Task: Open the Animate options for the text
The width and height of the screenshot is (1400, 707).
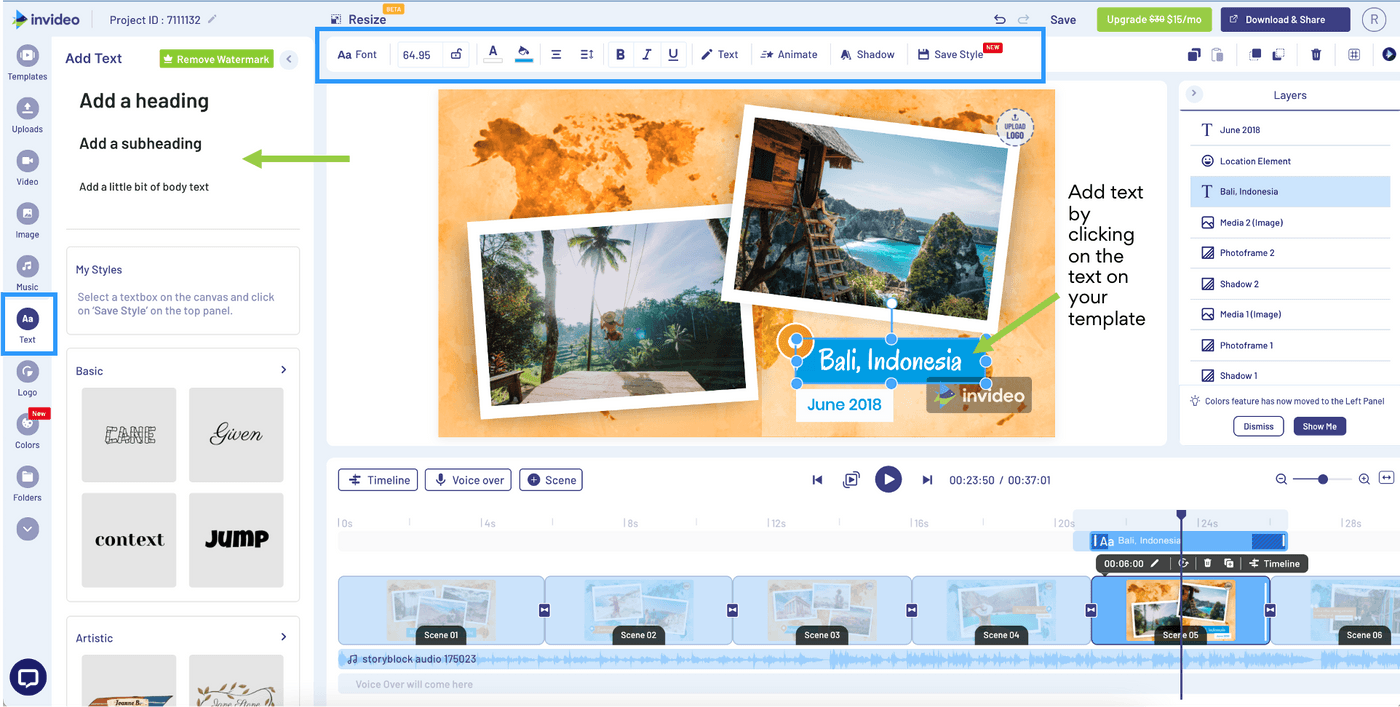Action: [790, 54]
